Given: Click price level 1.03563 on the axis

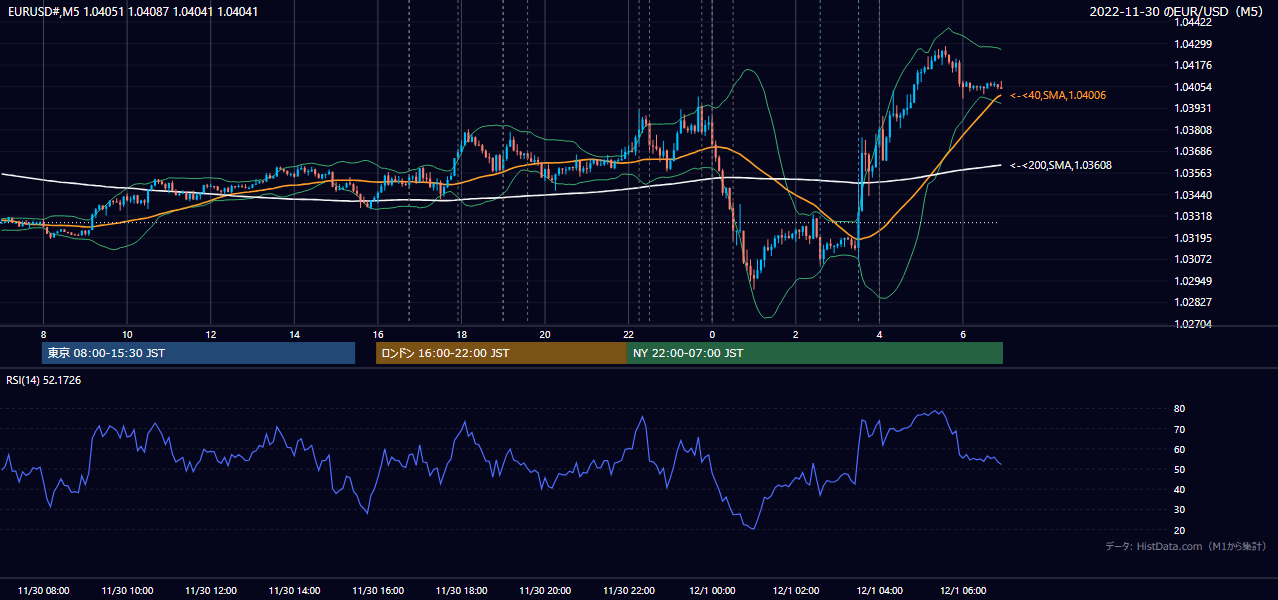Looking at the screenshot, I should (1193, 173).
